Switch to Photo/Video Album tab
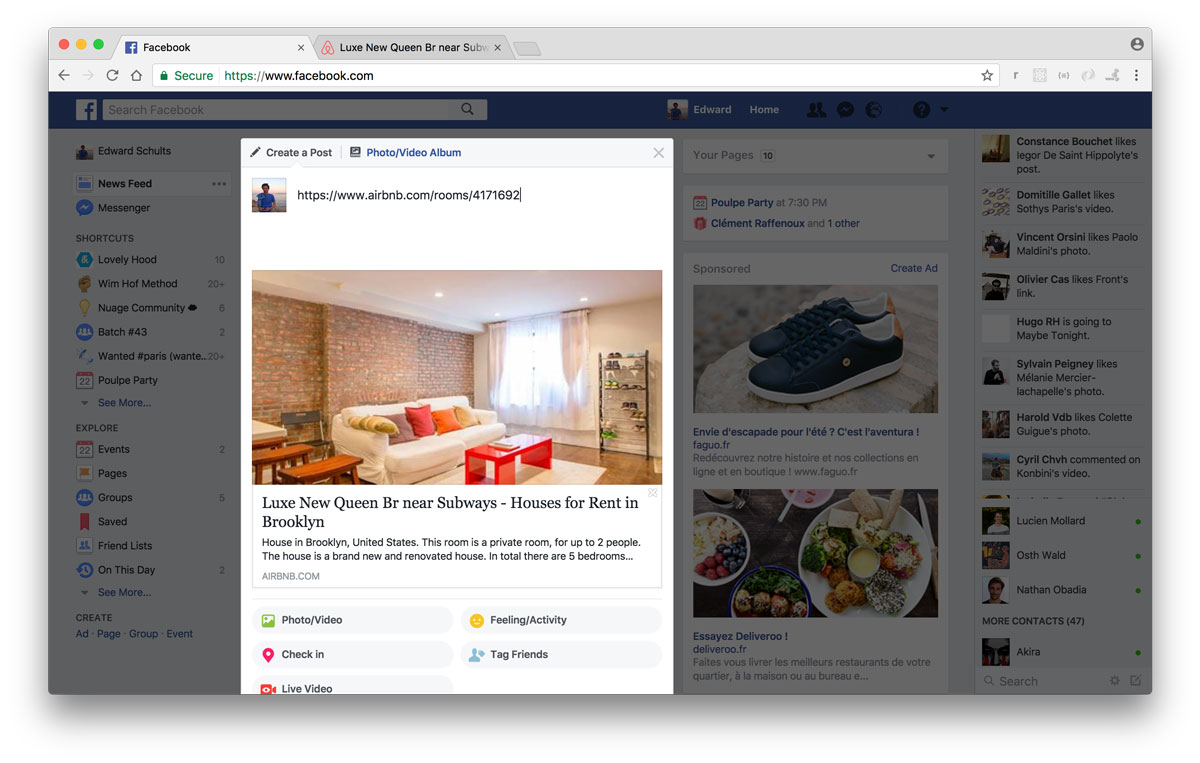This screenshot has width=1200, height=763. (x=405, y=153)
